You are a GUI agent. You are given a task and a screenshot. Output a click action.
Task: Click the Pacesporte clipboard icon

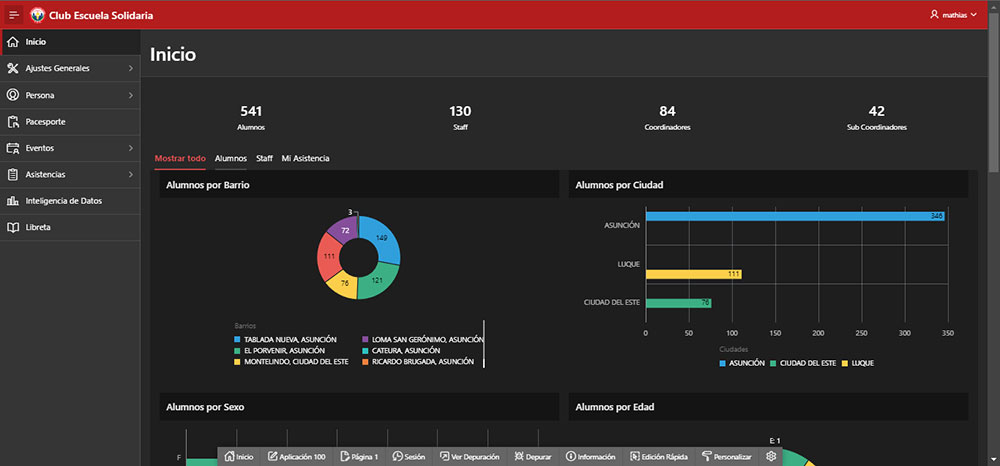click(12, 122)
